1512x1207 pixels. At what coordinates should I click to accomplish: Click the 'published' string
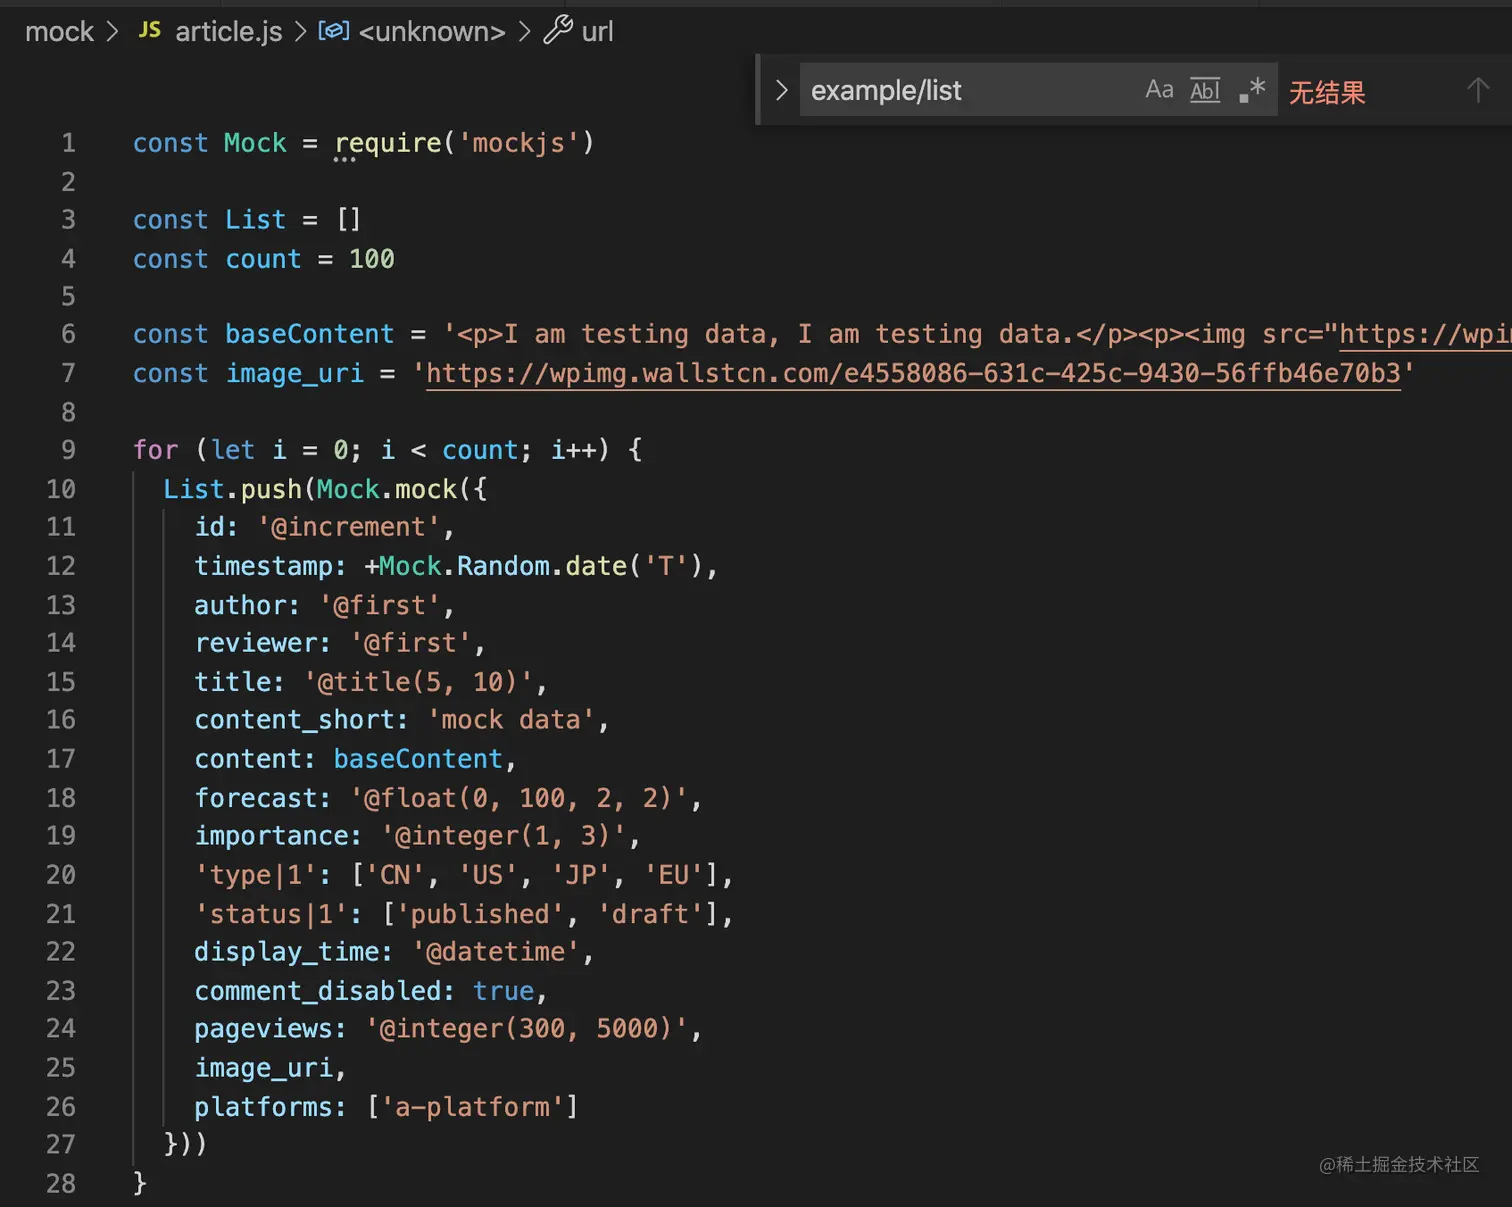(x=479, y=914)
